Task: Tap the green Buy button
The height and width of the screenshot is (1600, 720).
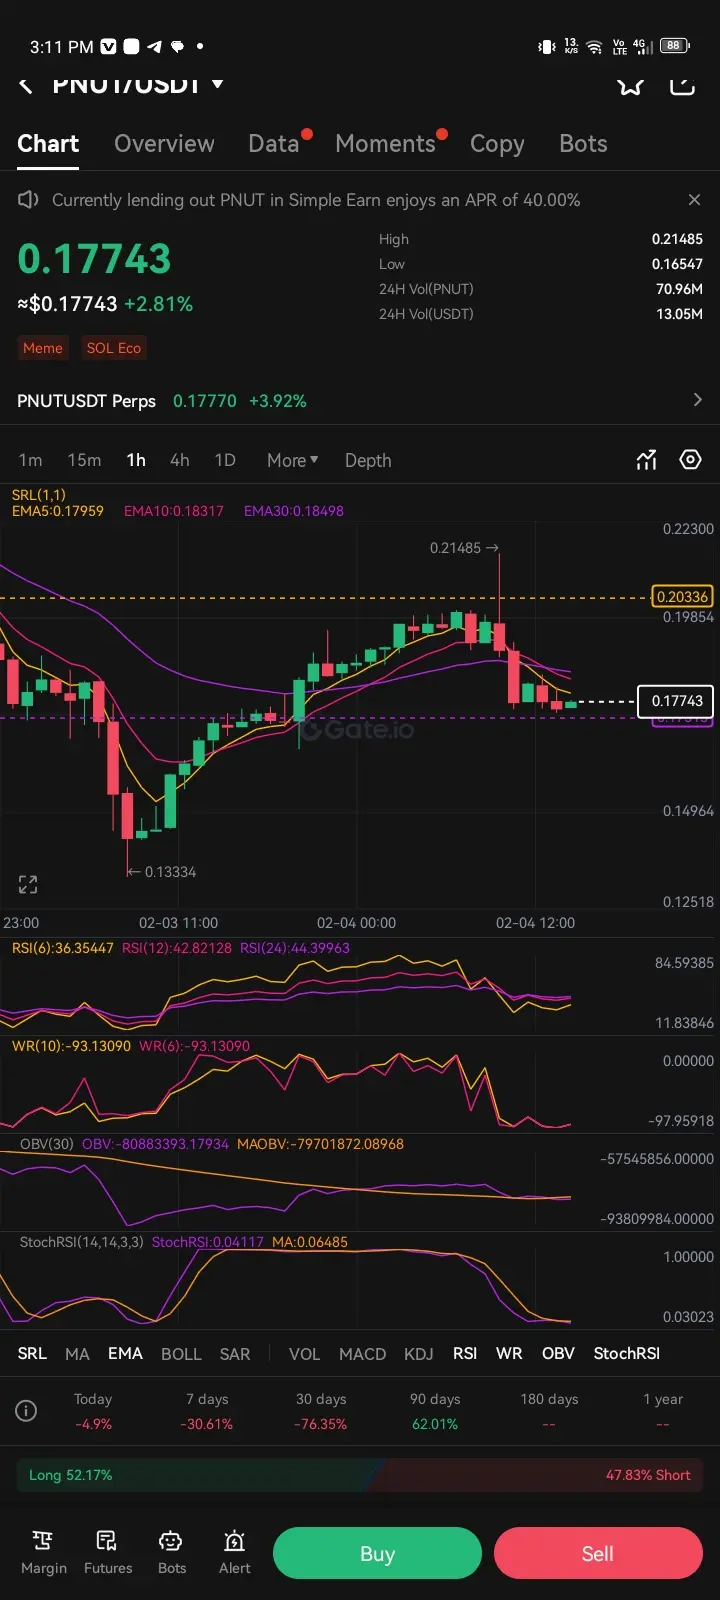Action: coord(377,1553)
